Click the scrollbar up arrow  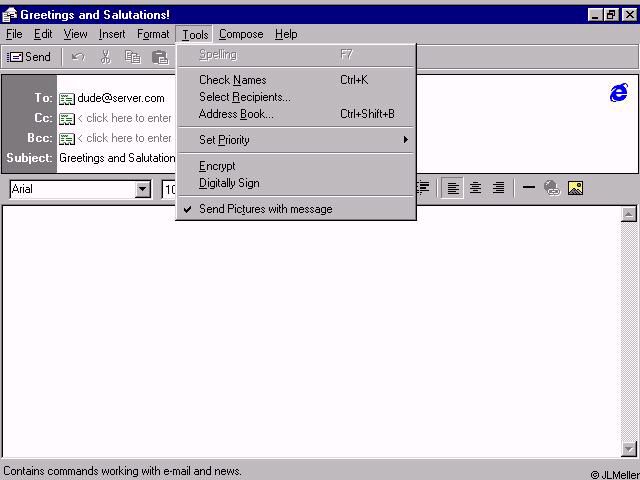click(x=629, y=214)
